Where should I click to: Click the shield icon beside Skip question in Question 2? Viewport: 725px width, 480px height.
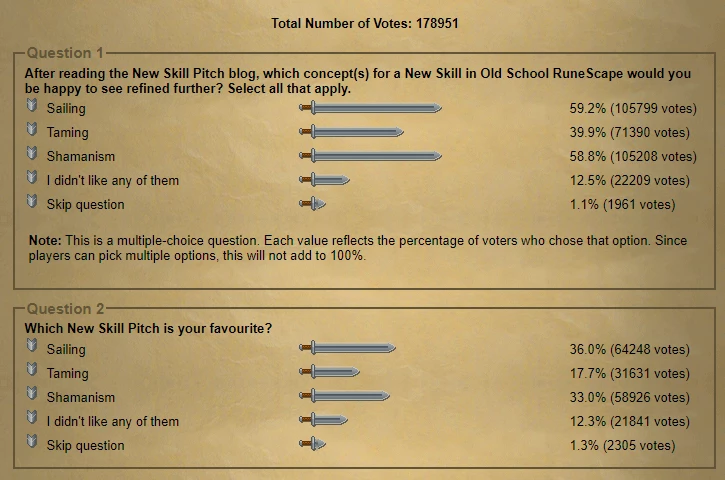pos(32,442)
